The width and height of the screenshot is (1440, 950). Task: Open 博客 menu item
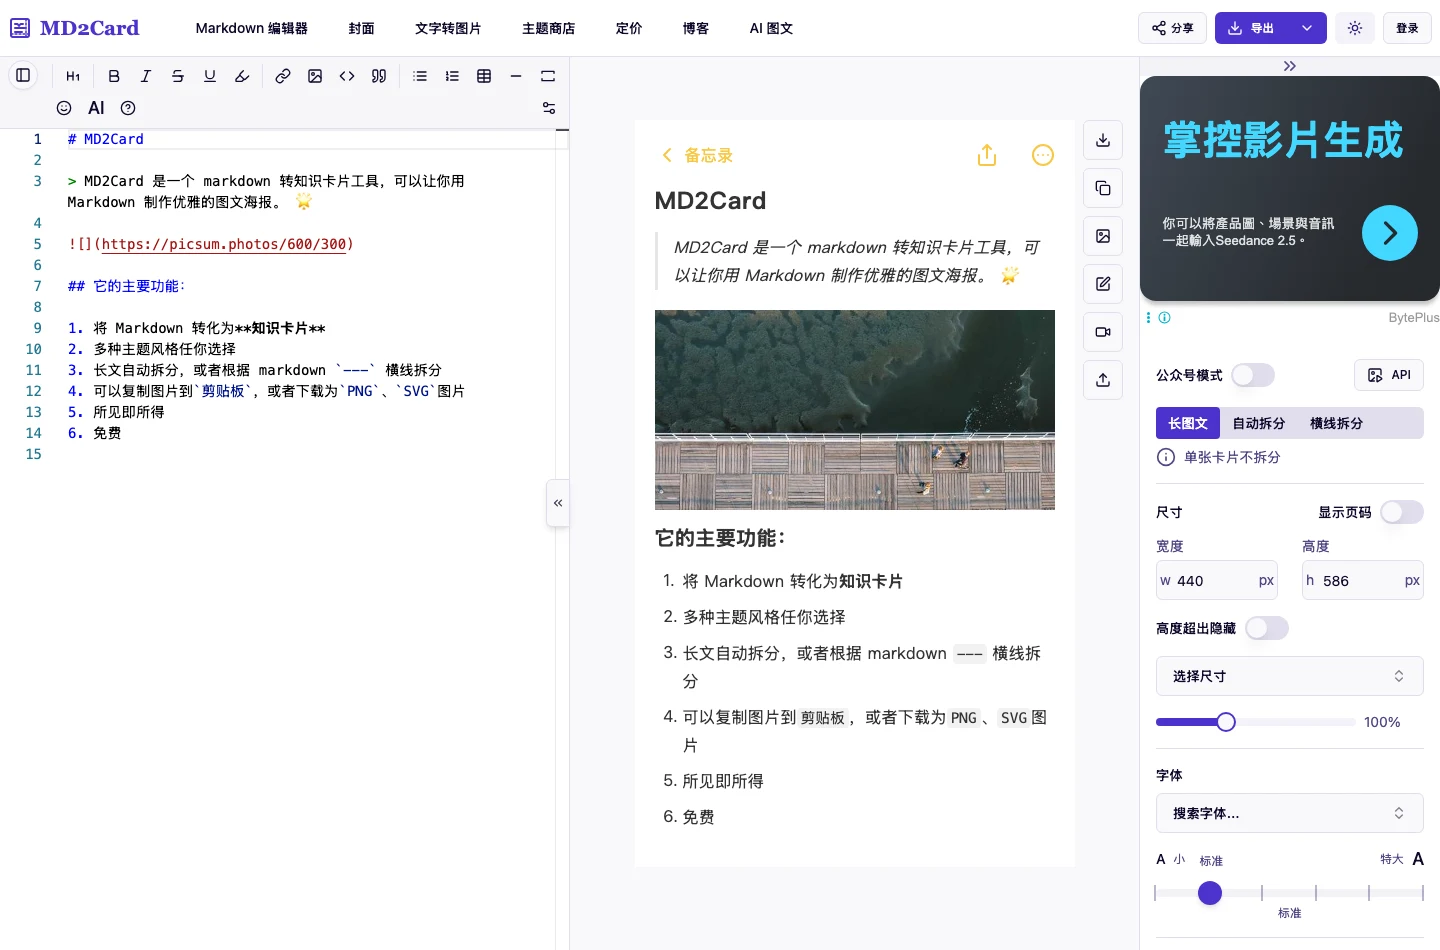tap(696, 28)
